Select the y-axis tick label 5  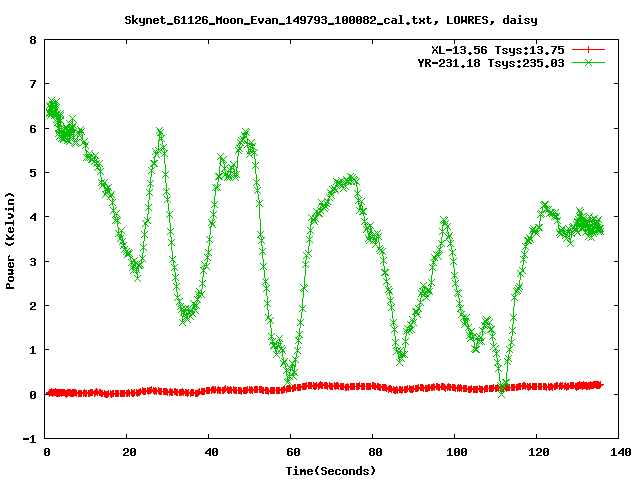33,173
